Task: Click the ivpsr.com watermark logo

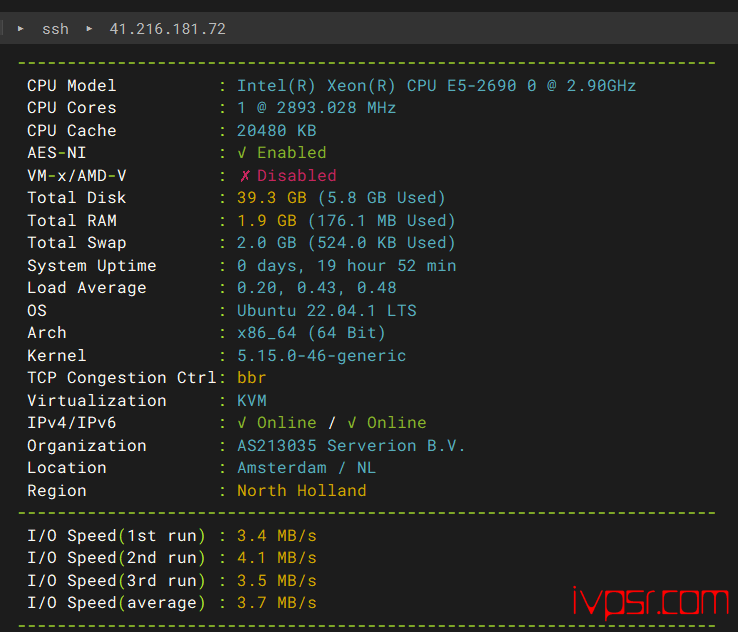Action: [x=650, y=601]
